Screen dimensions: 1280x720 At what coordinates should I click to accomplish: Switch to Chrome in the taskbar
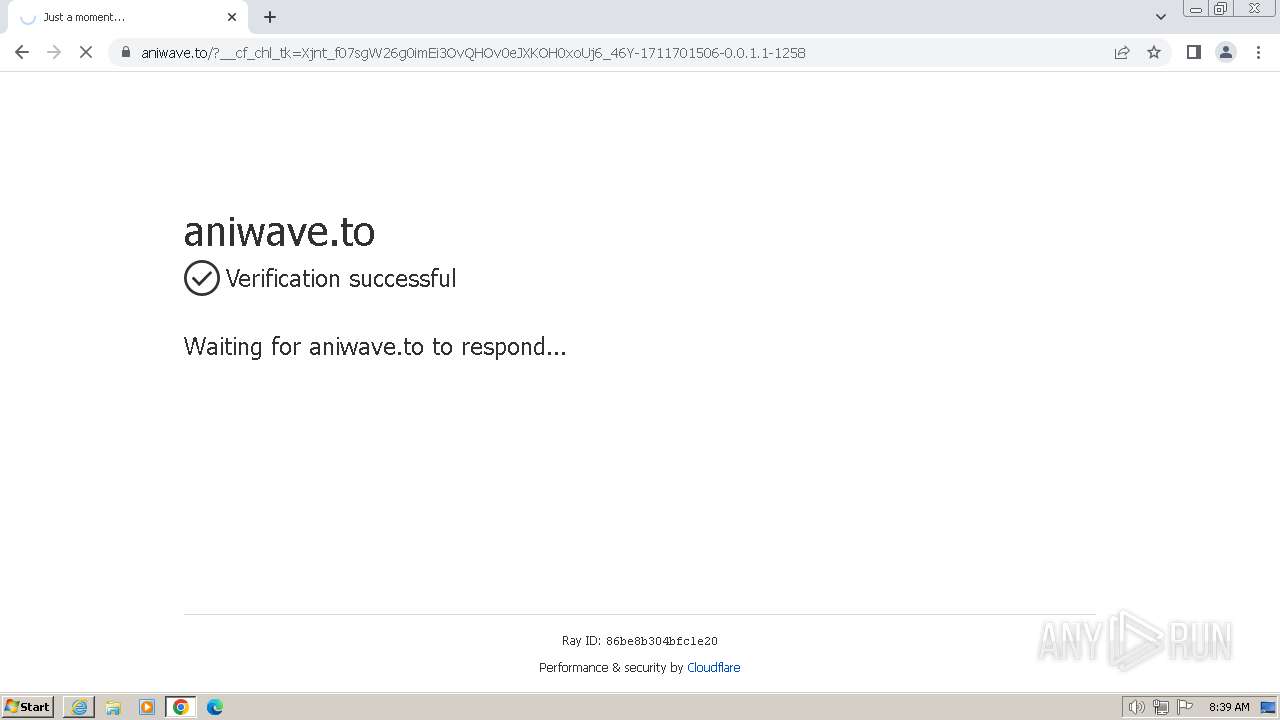(181, 707)
